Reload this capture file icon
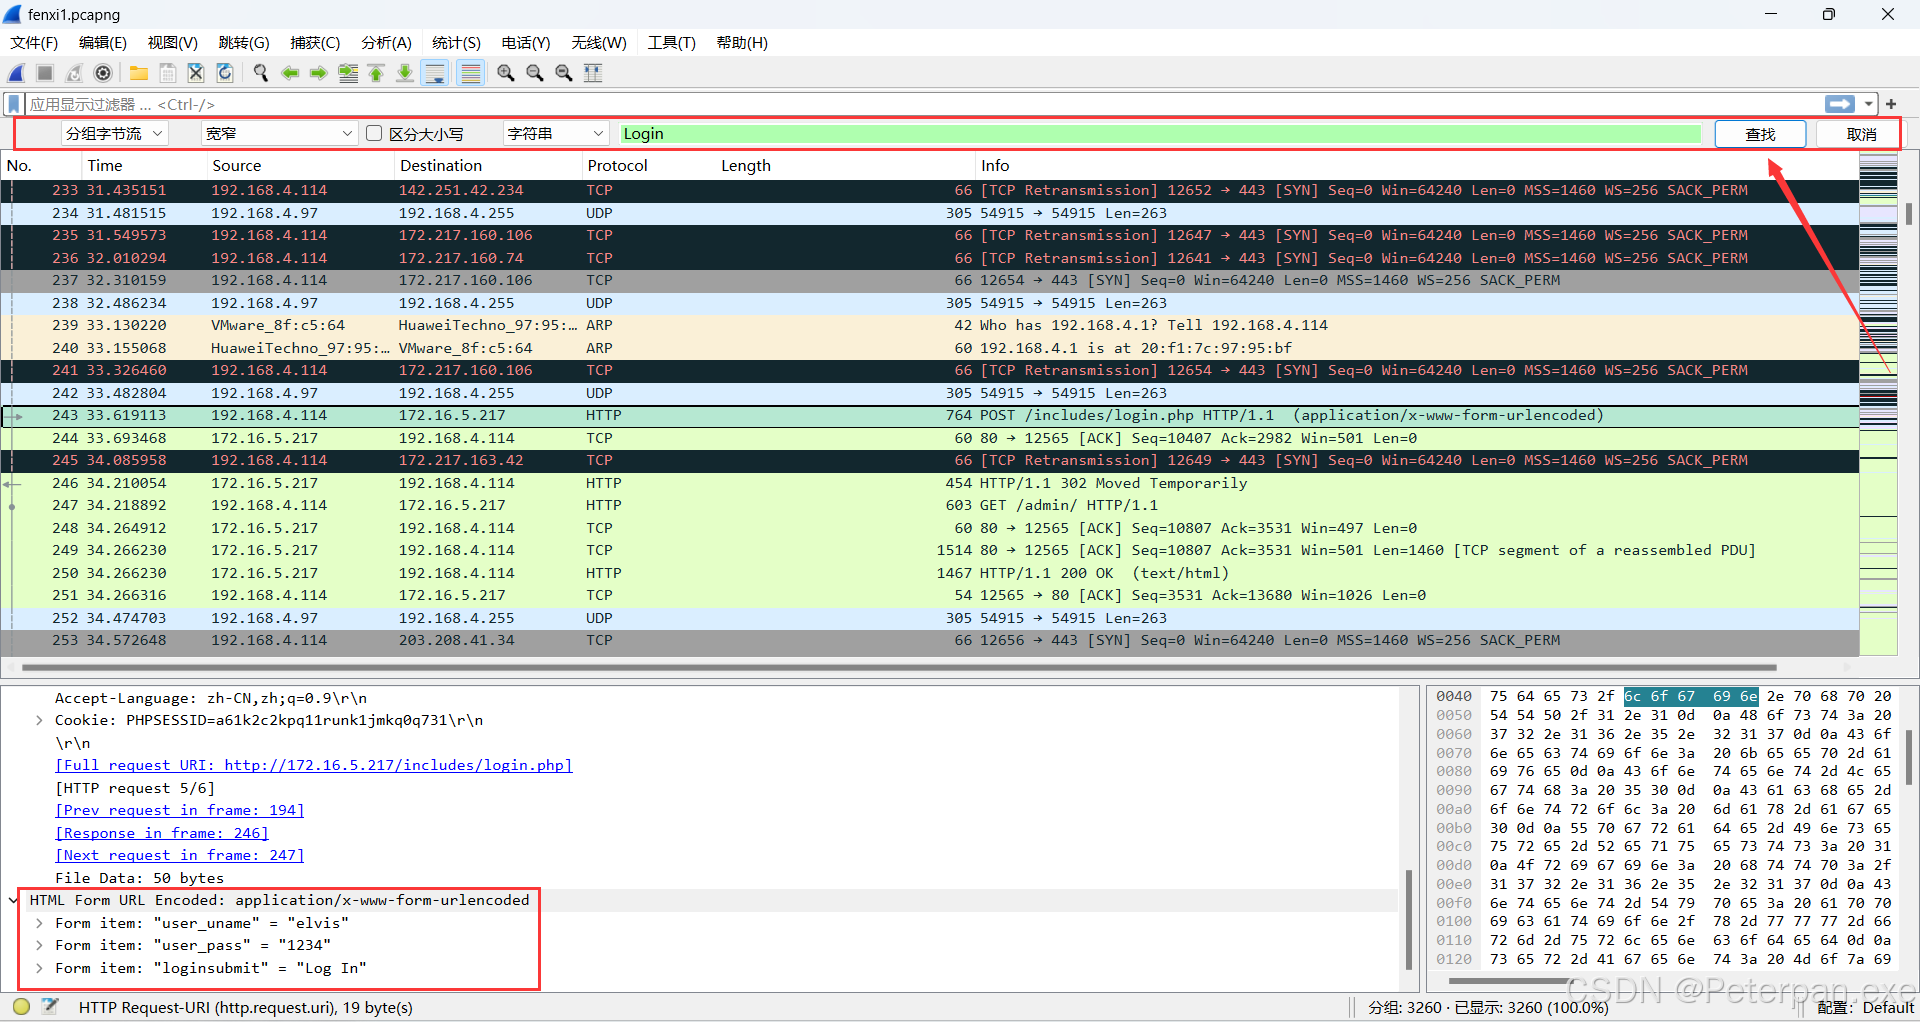Viewport: 1920px width, 1022px height. [x=225, y=73]
